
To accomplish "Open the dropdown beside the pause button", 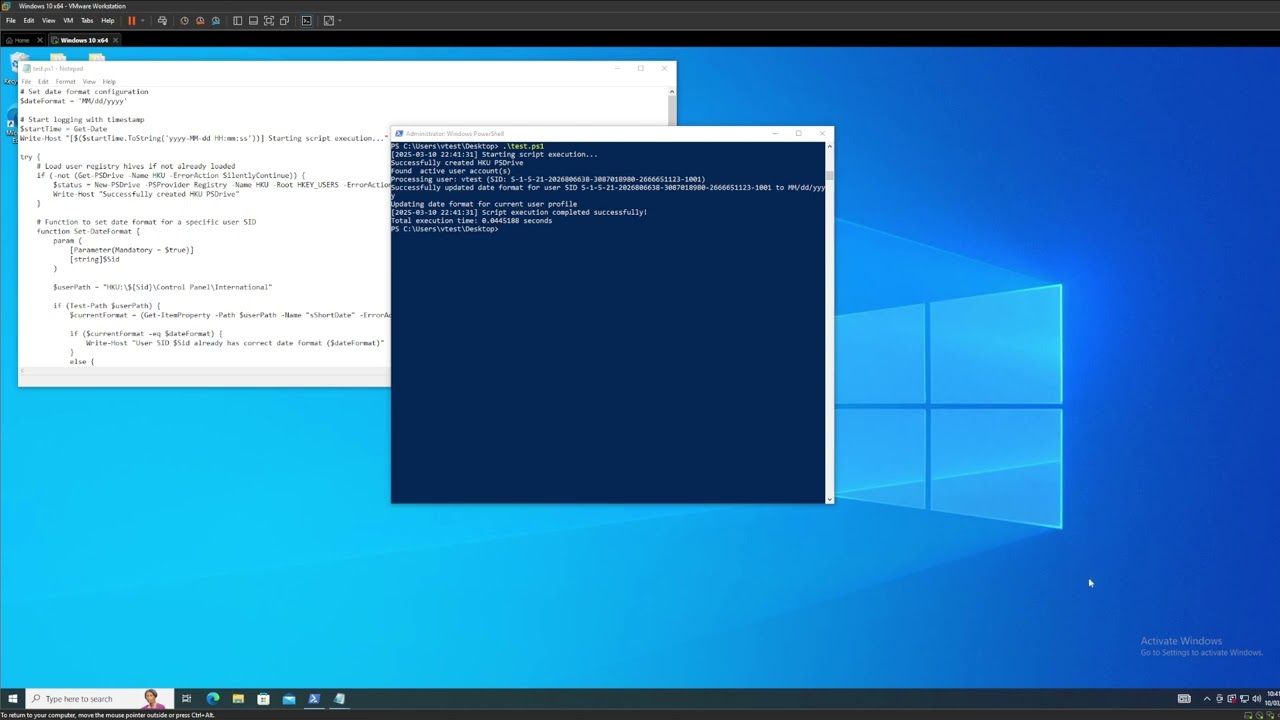I will (x=142, y=20).
